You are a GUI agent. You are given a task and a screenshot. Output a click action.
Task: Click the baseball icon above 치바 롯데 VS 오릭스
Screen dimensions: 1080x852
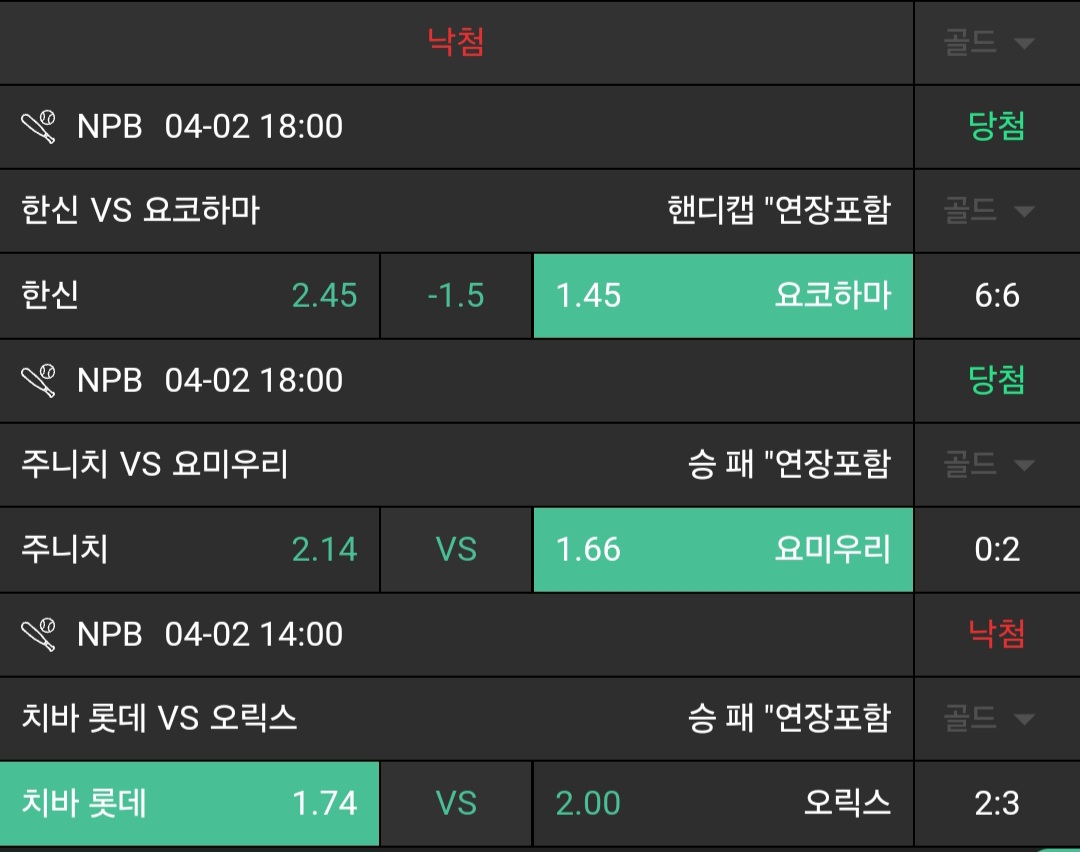(39, 635)
